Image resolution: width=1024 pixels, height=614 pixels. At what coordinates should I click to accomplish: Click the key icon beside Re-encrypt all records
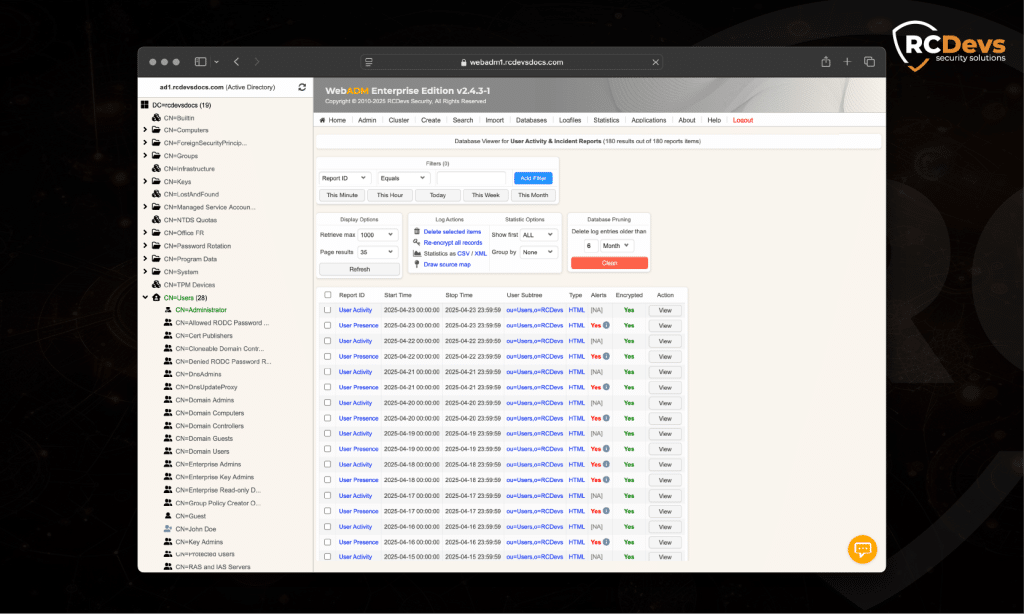pos(417,242)
